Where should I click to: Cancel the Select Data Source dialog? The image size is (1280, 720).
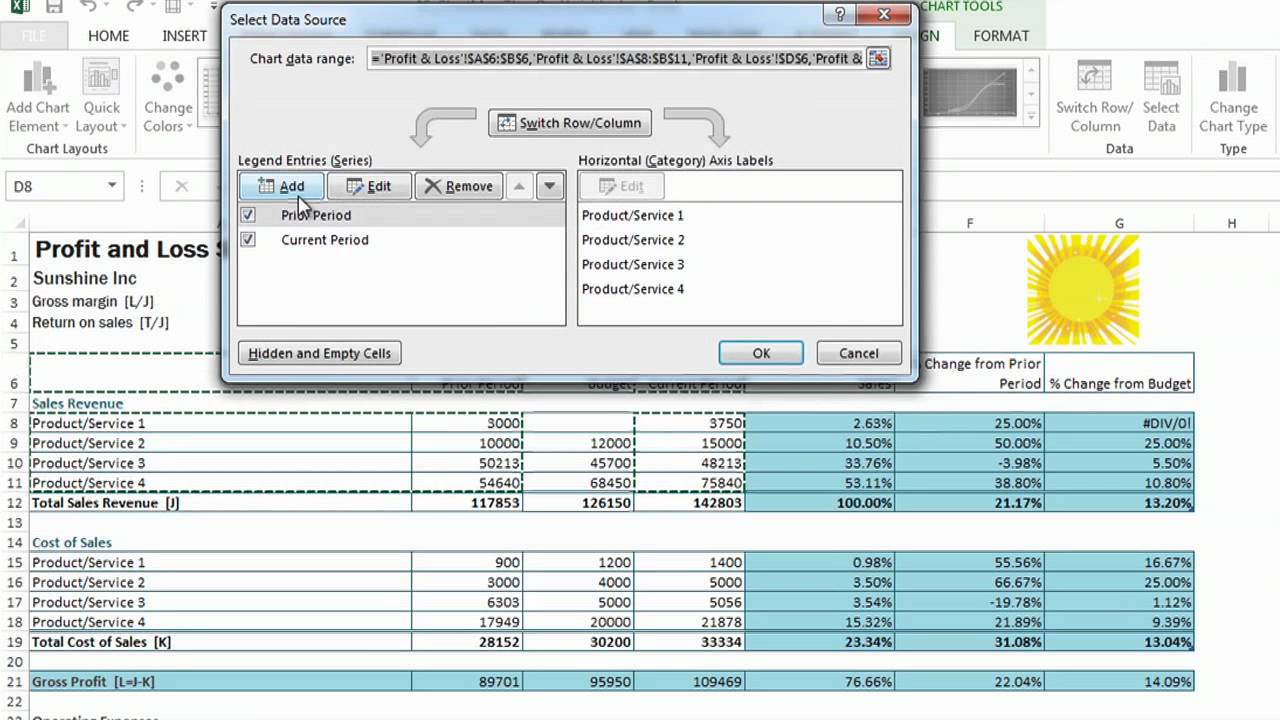pyautogui.click(x=859, y=353)
